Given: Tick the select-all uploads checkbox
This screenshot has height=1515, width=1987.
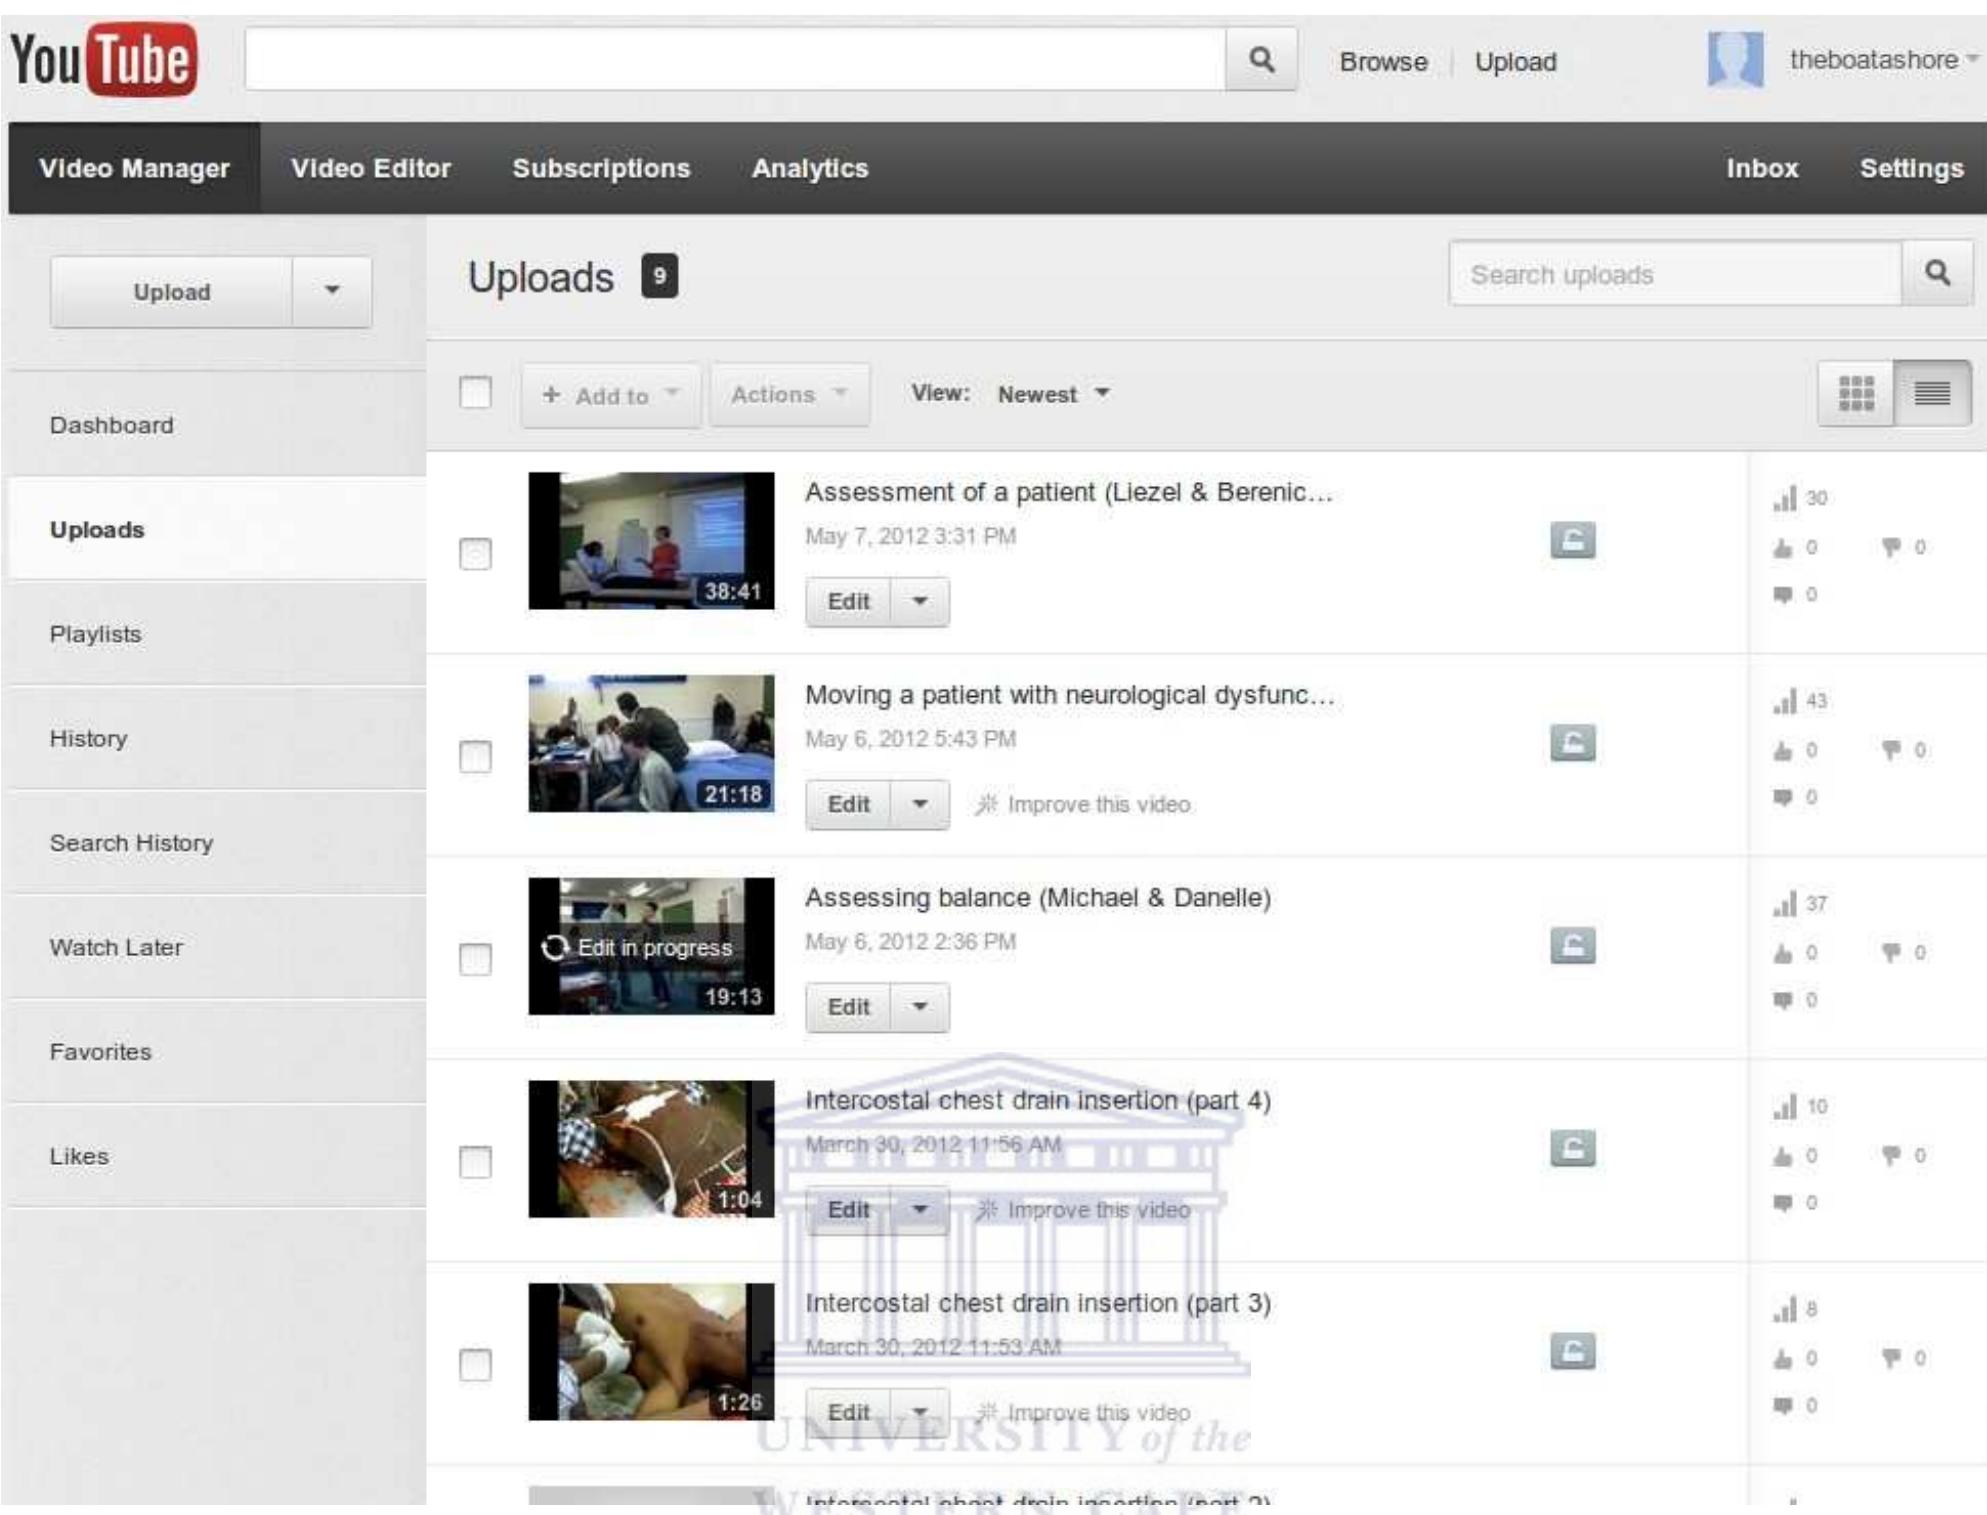Looking at the screenshot, I should pyautogui.click(x=475, y=392).
